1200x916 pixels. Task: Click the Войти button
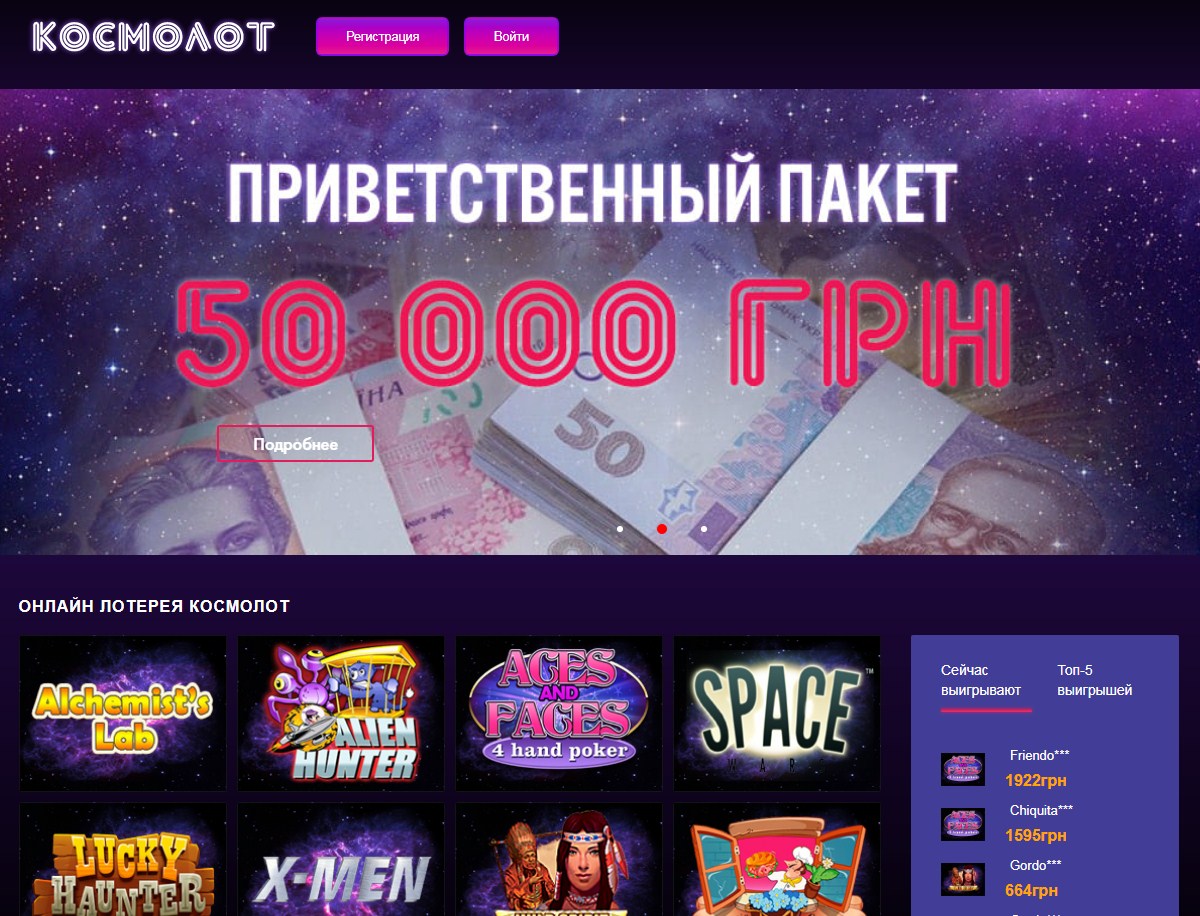[x=511, y=36]
